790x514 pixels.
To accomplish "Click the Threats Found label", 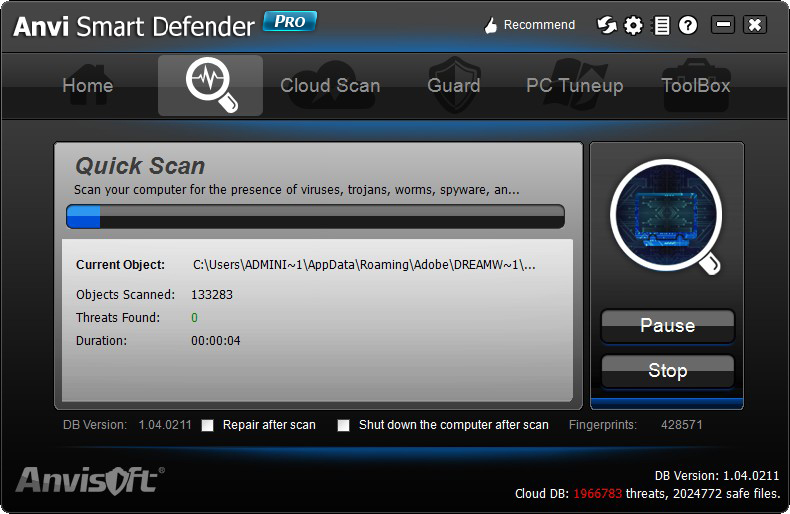I will pos(118,318).
